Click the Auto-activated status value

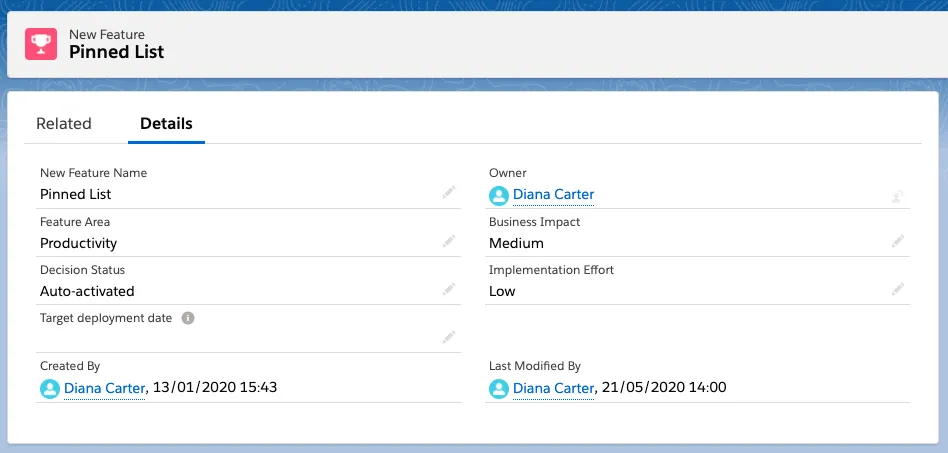click(x=87, y=291)
